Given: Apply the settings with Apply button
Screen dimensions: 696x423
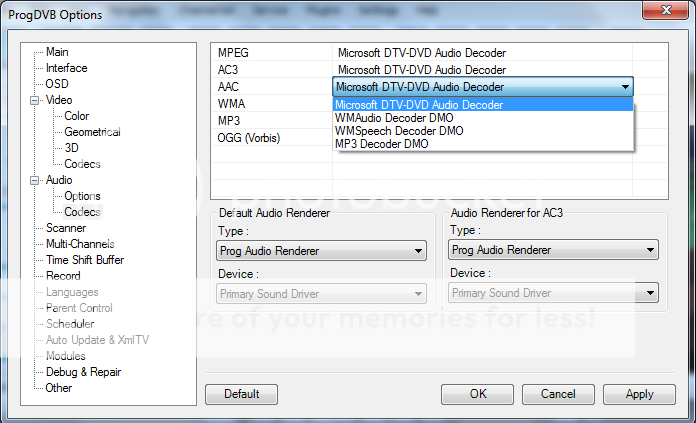Looking at the screenshot, I should pyautogui.click(x=639, y=394).
